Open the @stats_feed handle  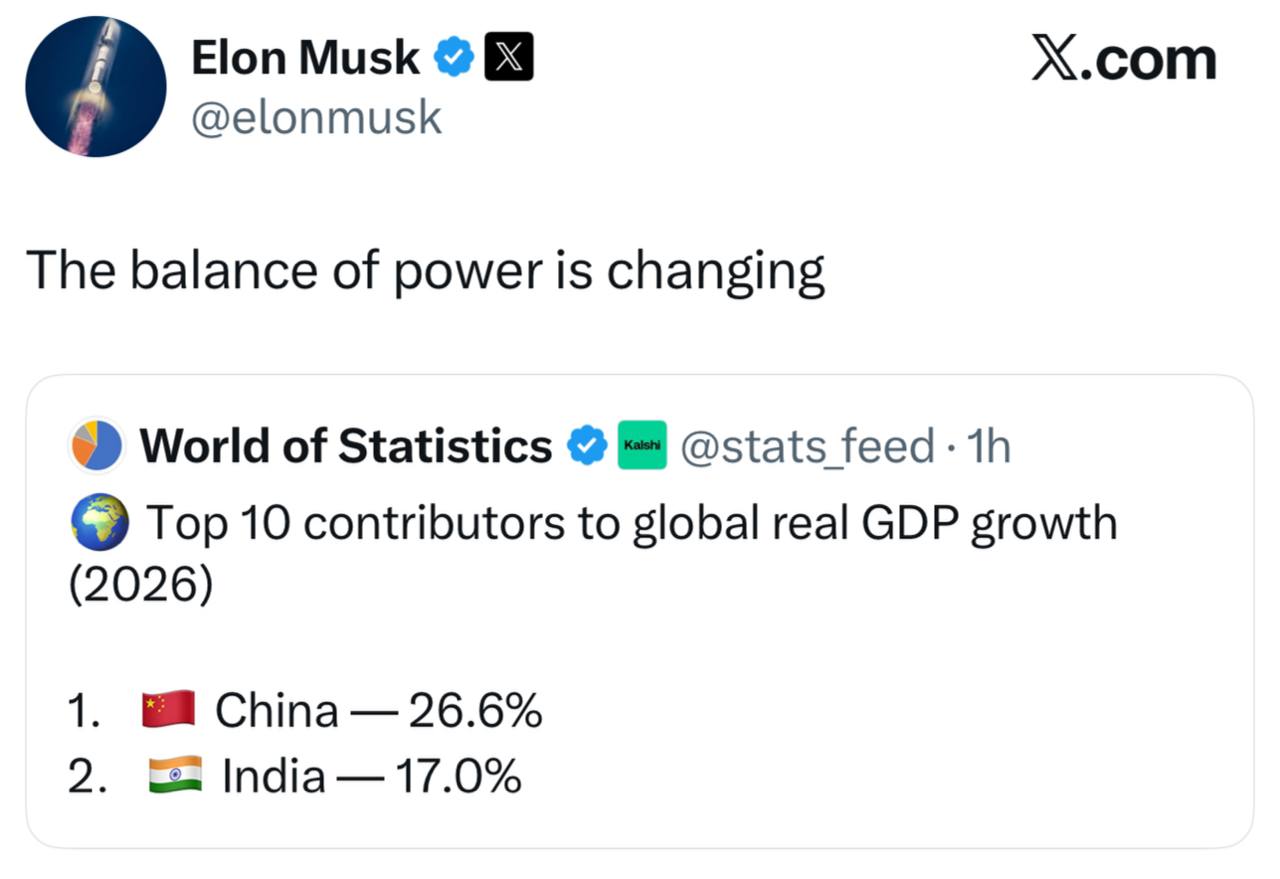click(x=807, y=446)
